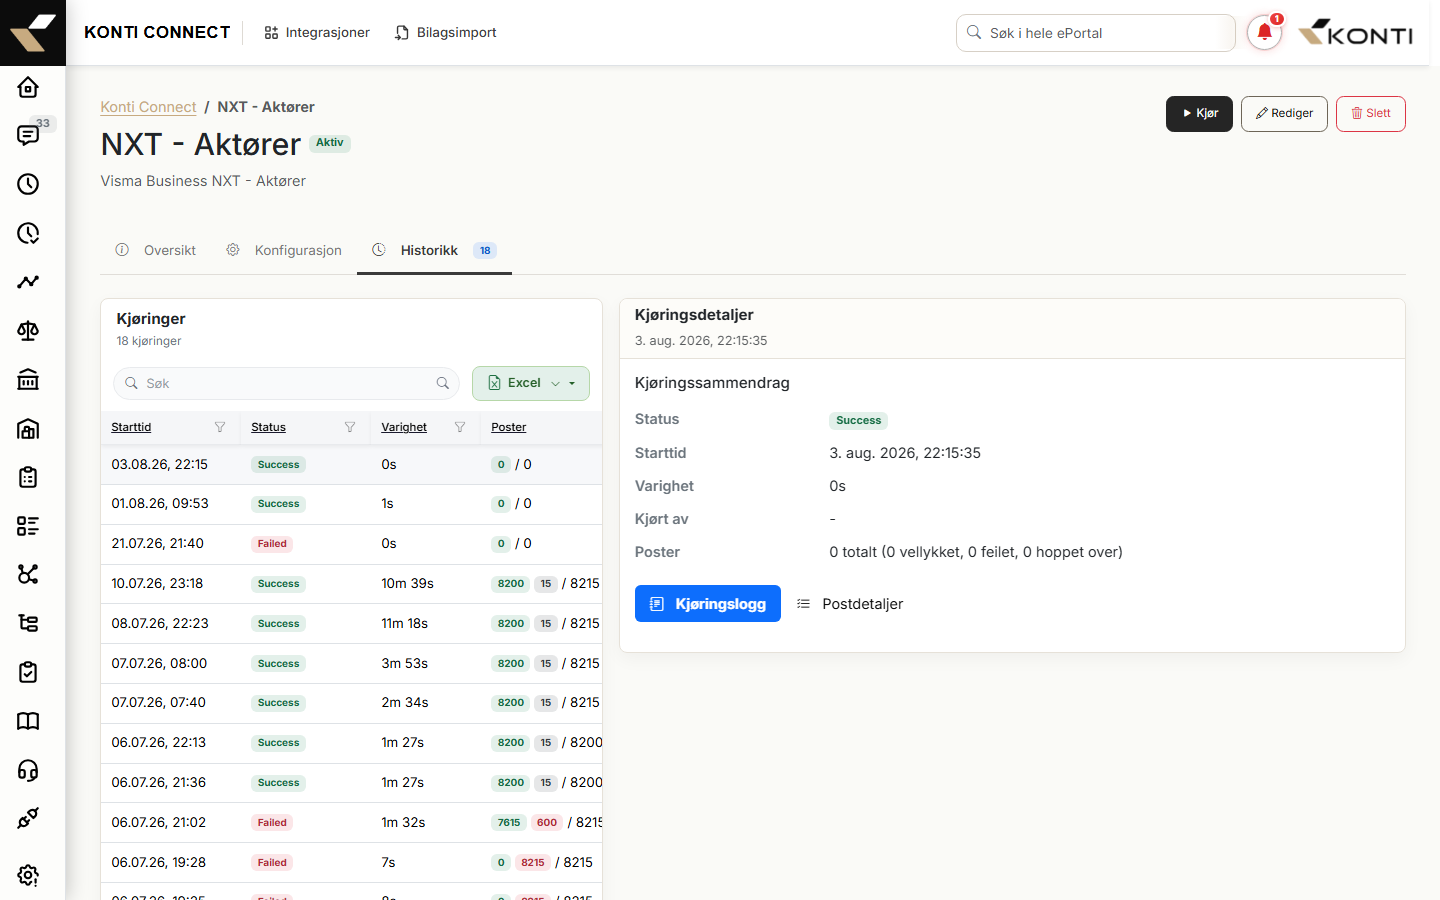This screenshot has height=900, width=1440.
Task: Open the plug connection icon in the sidebar
Action: coord(28,818)
